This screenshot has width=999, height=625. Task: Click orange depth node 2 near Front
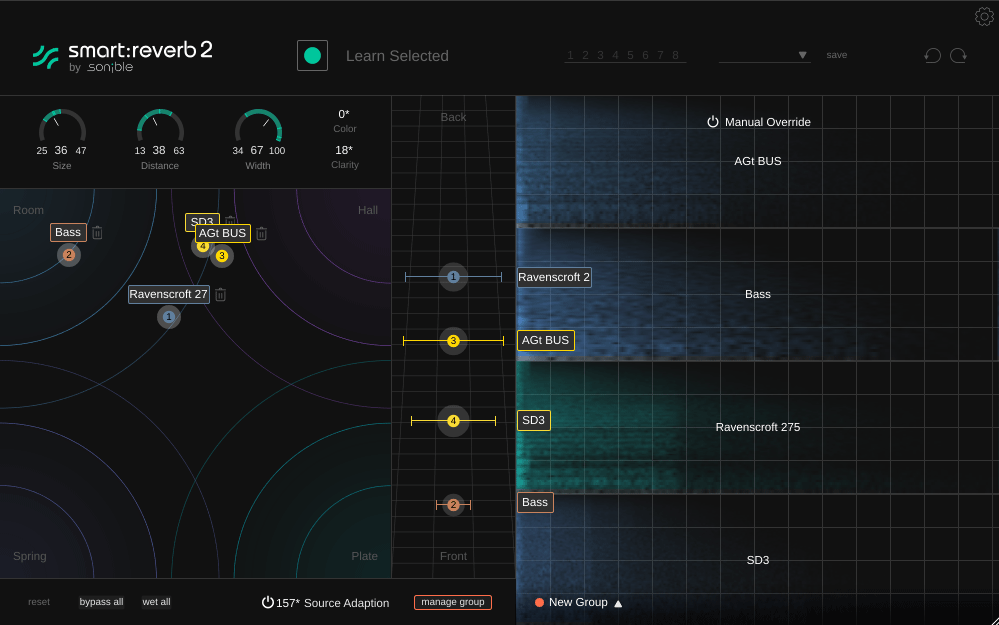(x=453, y=505)
